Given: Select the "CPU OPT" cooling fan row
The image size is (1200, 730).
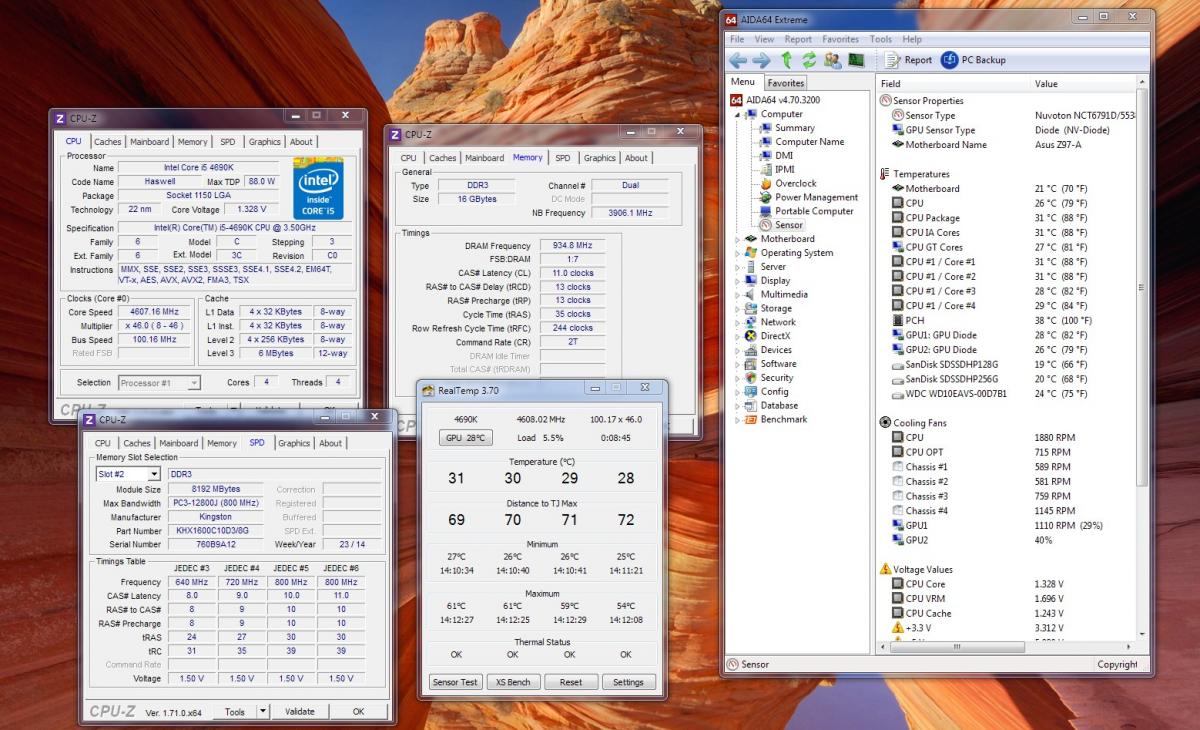Looking at the screenshot, I should pyautogui.click(x=1013, y=452).
